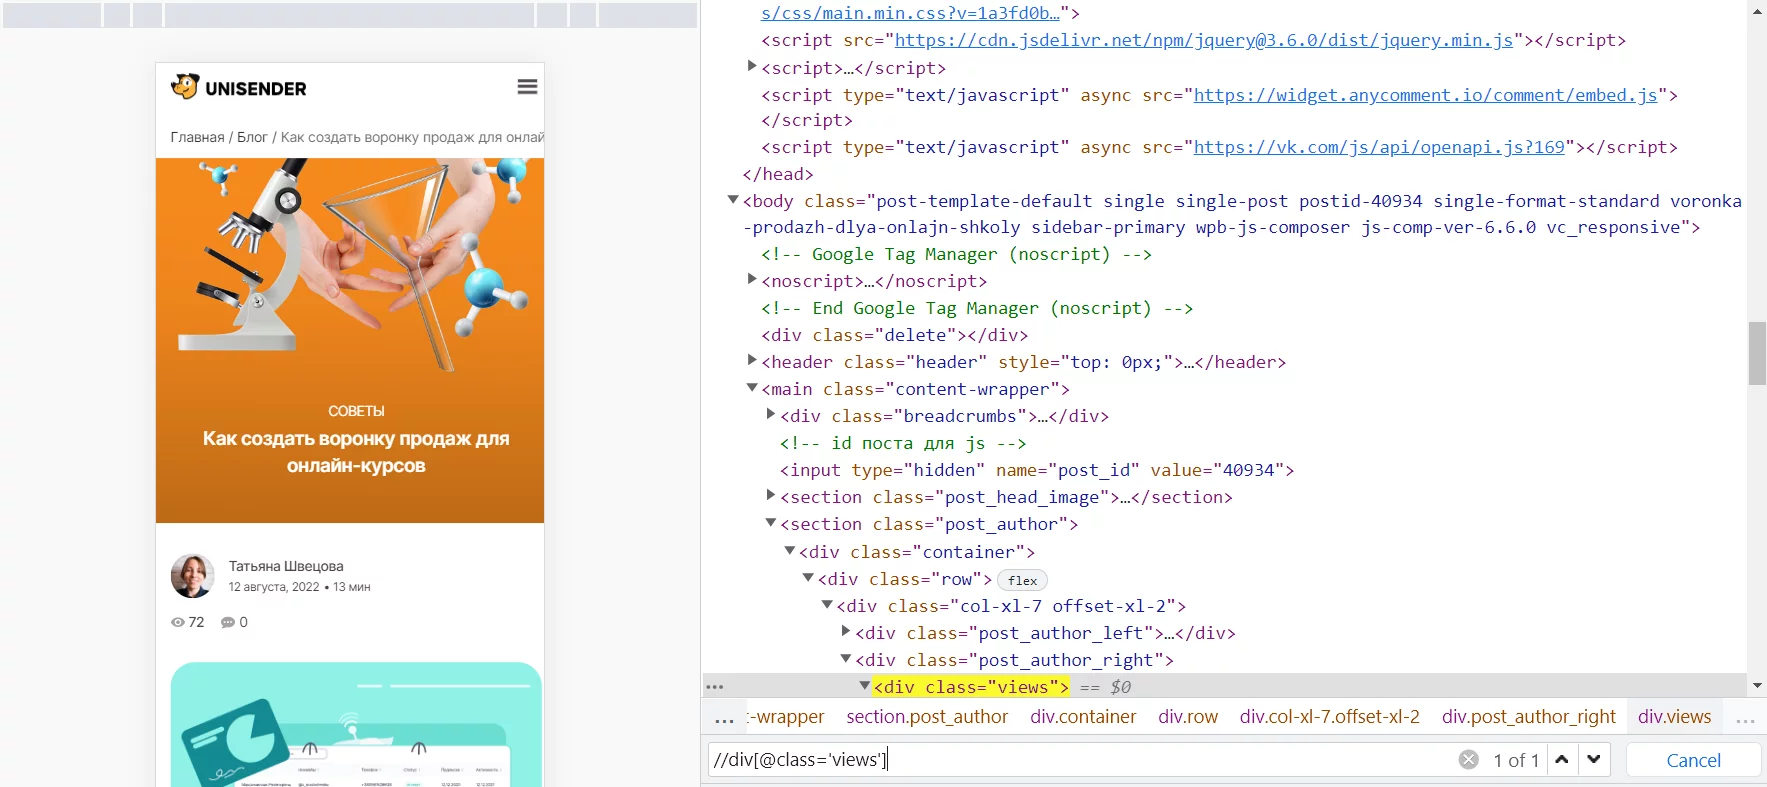The image size is (1767, 787).
Task: Focus the XPath search input
Action: point(1080,760)
